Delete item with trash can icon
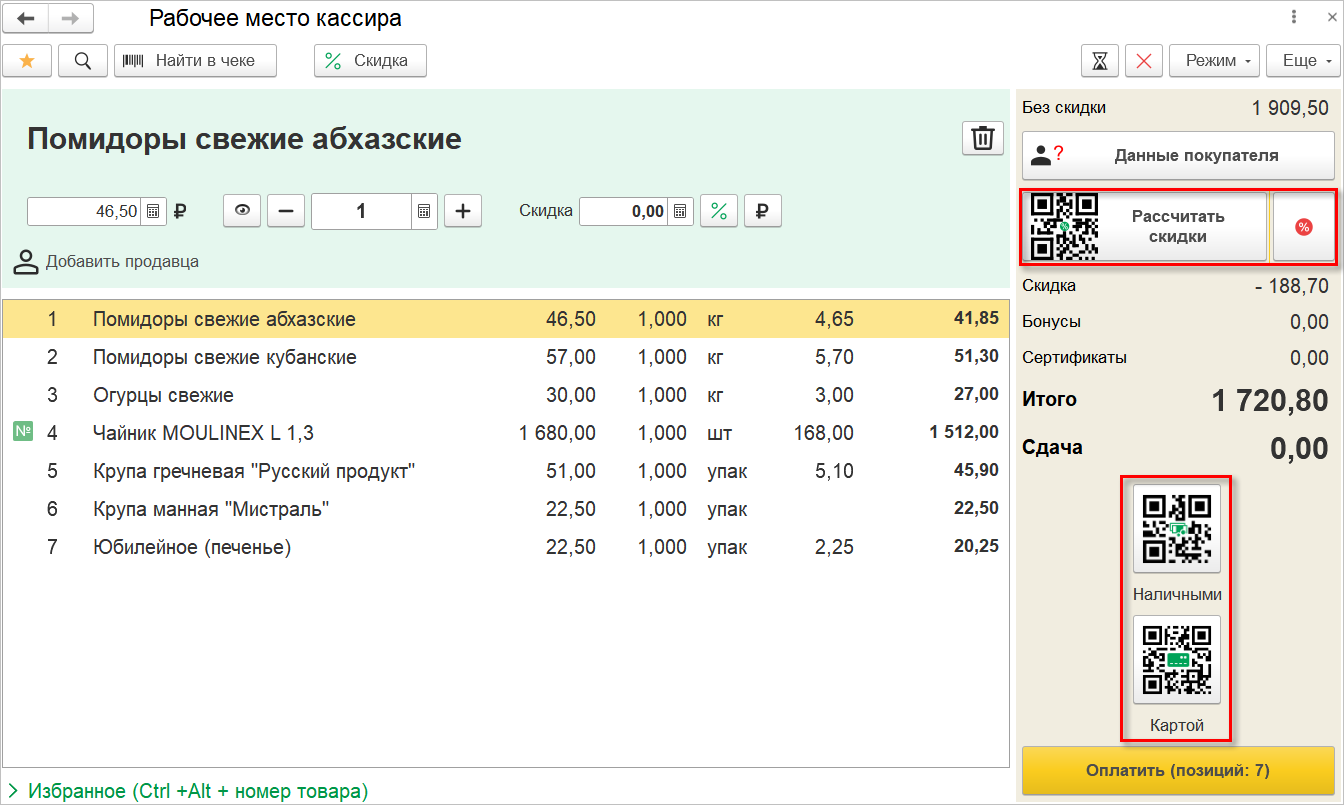 pos(982,138)
